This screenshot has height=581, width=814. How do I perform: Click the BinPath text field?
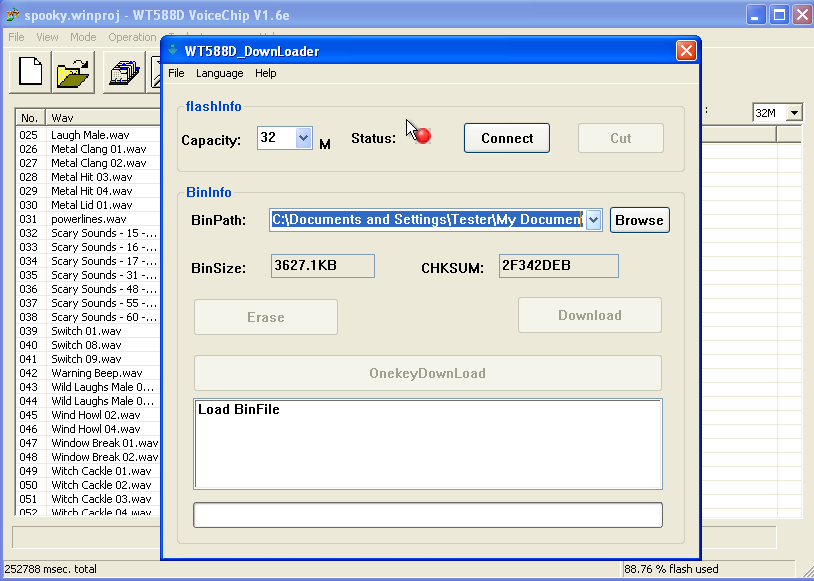[426, 220]
